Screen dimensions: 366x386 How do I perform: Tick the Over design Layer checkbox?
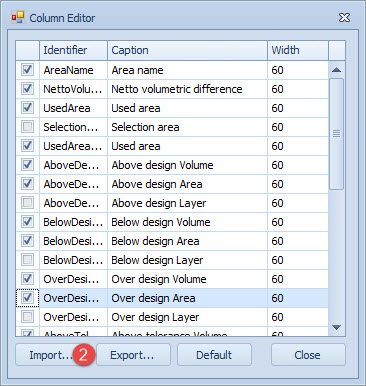[27, 317]
